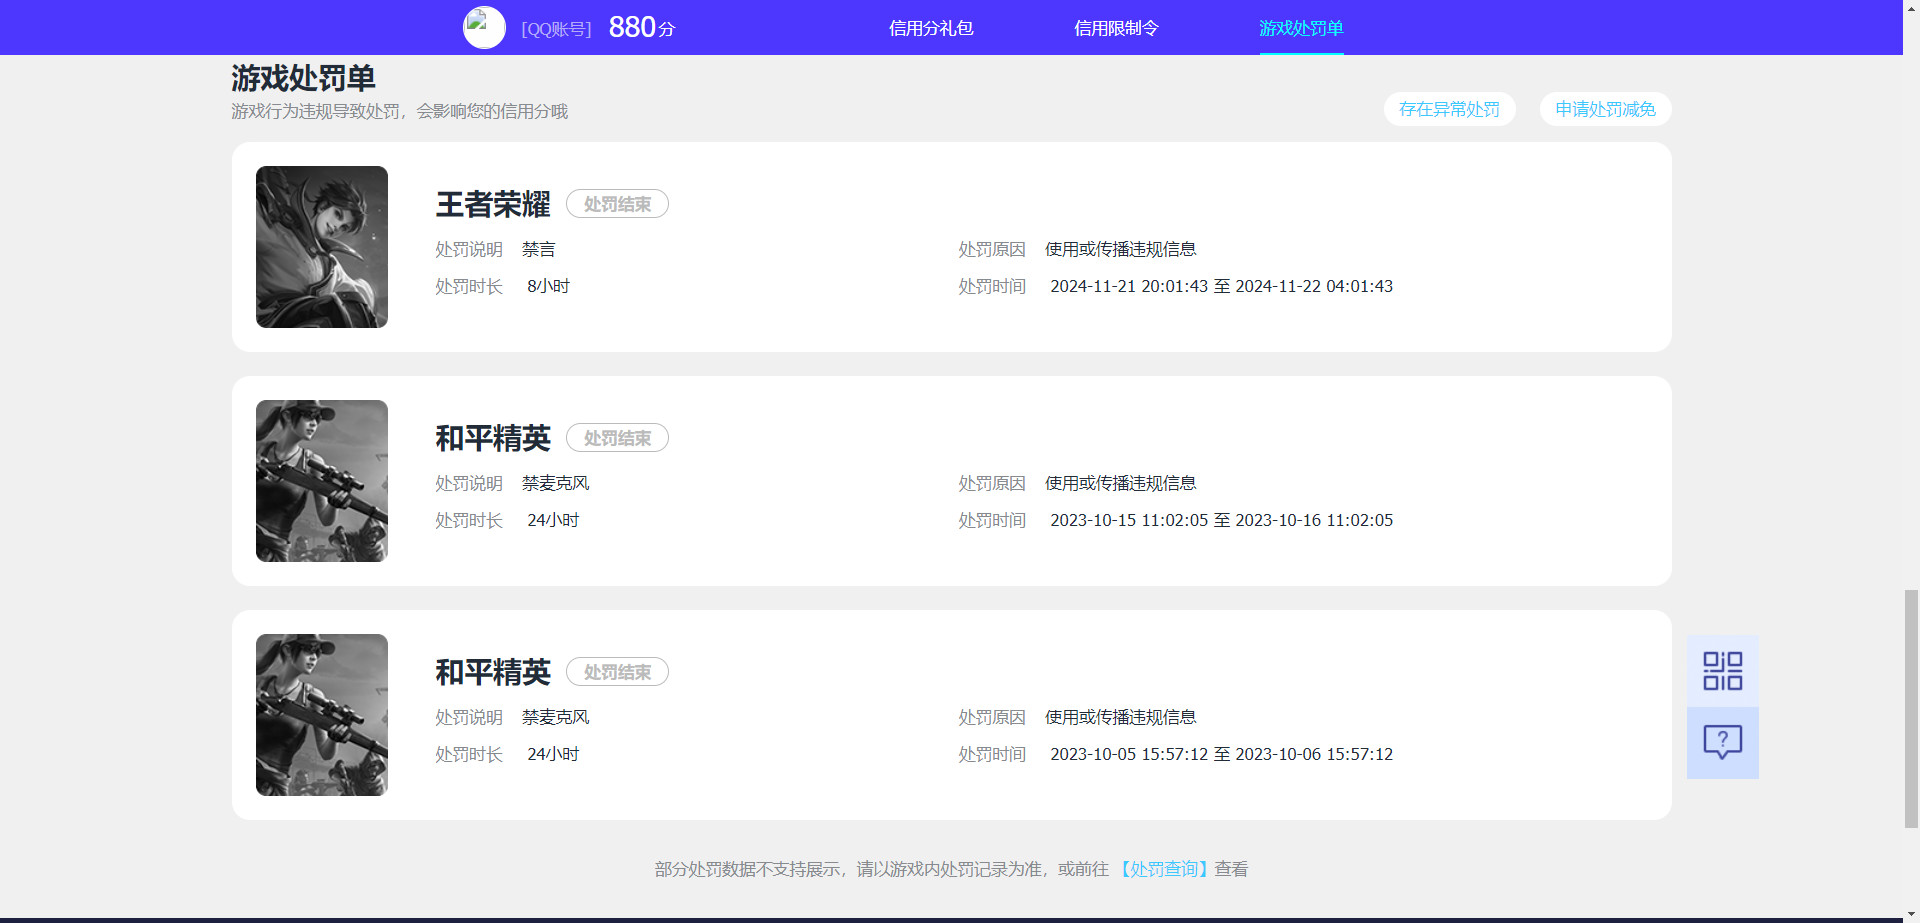Image resolution: width=1920 pixels, height=923 pixels.
Task: Click the 游戏处罚单 page heading
Action: [x=303, y=78]
